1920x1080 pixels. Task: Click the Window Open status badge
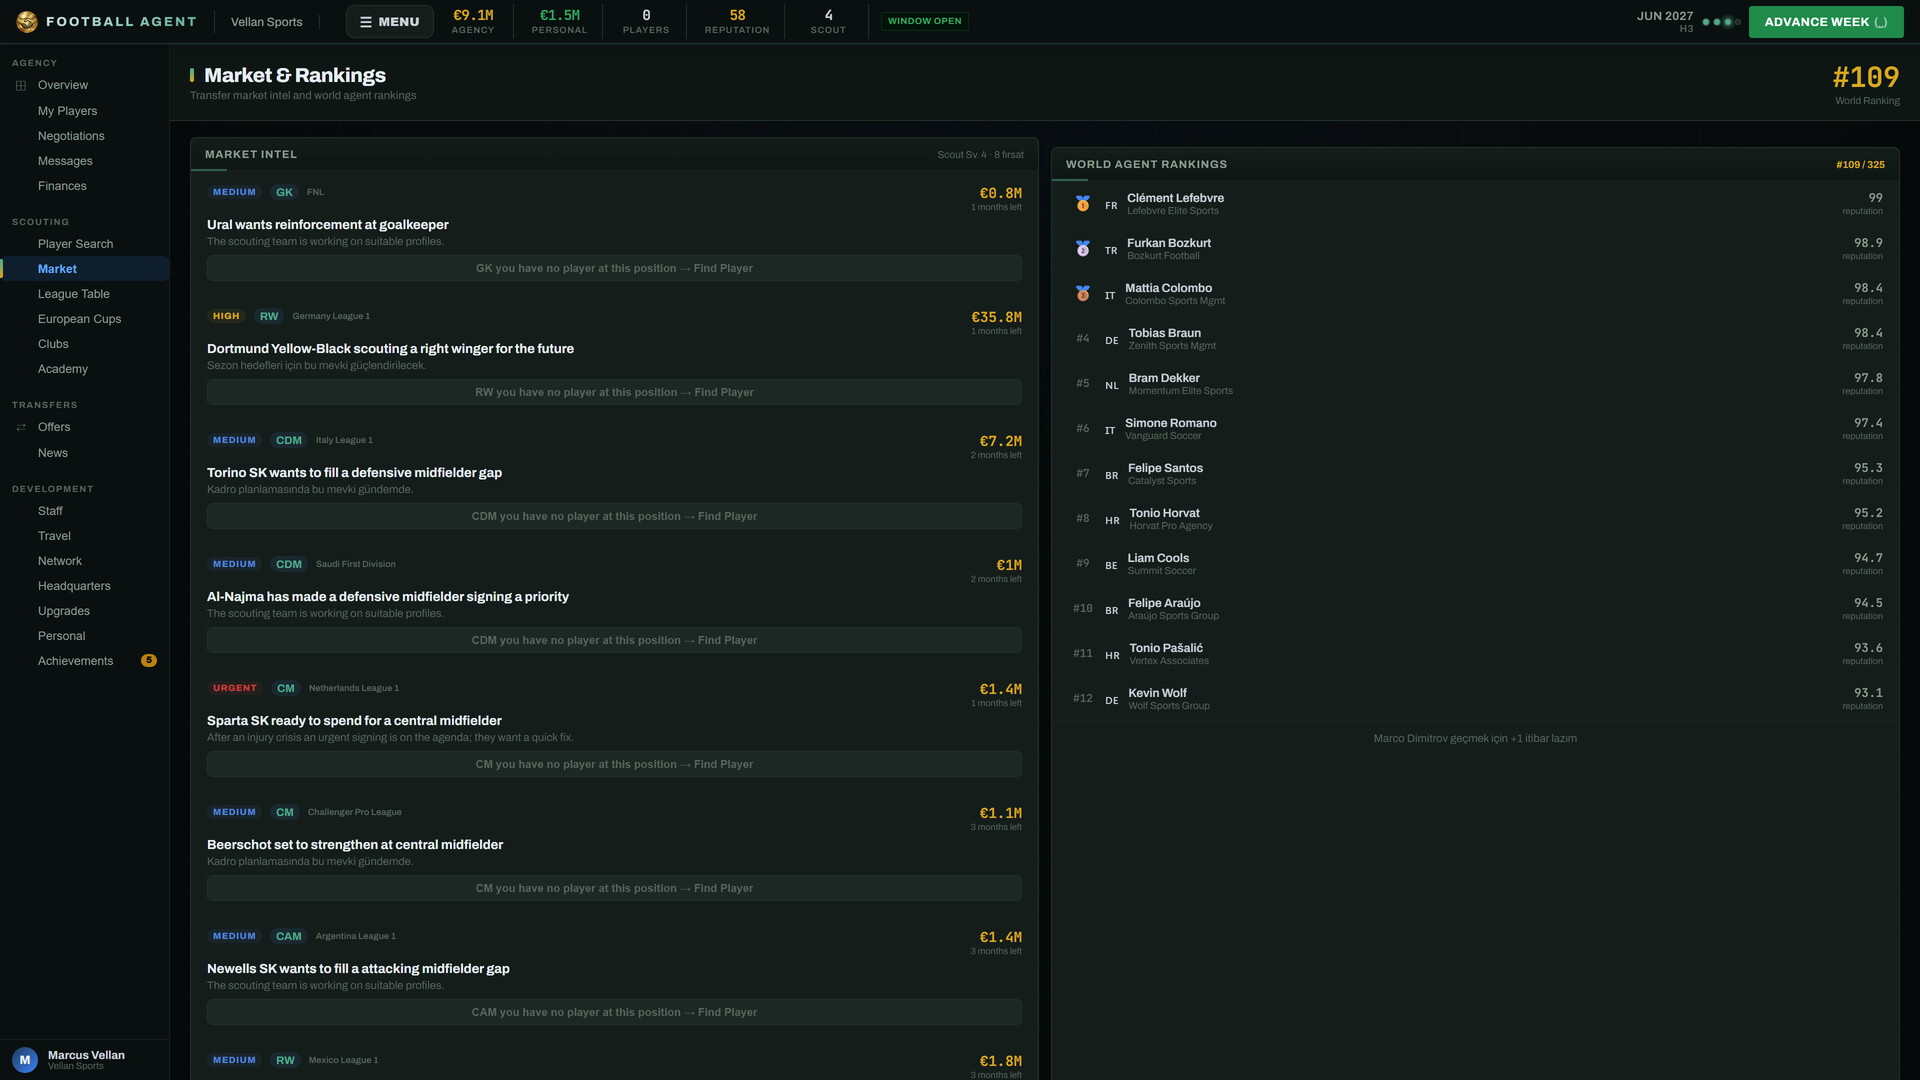(x=924, y=21)
